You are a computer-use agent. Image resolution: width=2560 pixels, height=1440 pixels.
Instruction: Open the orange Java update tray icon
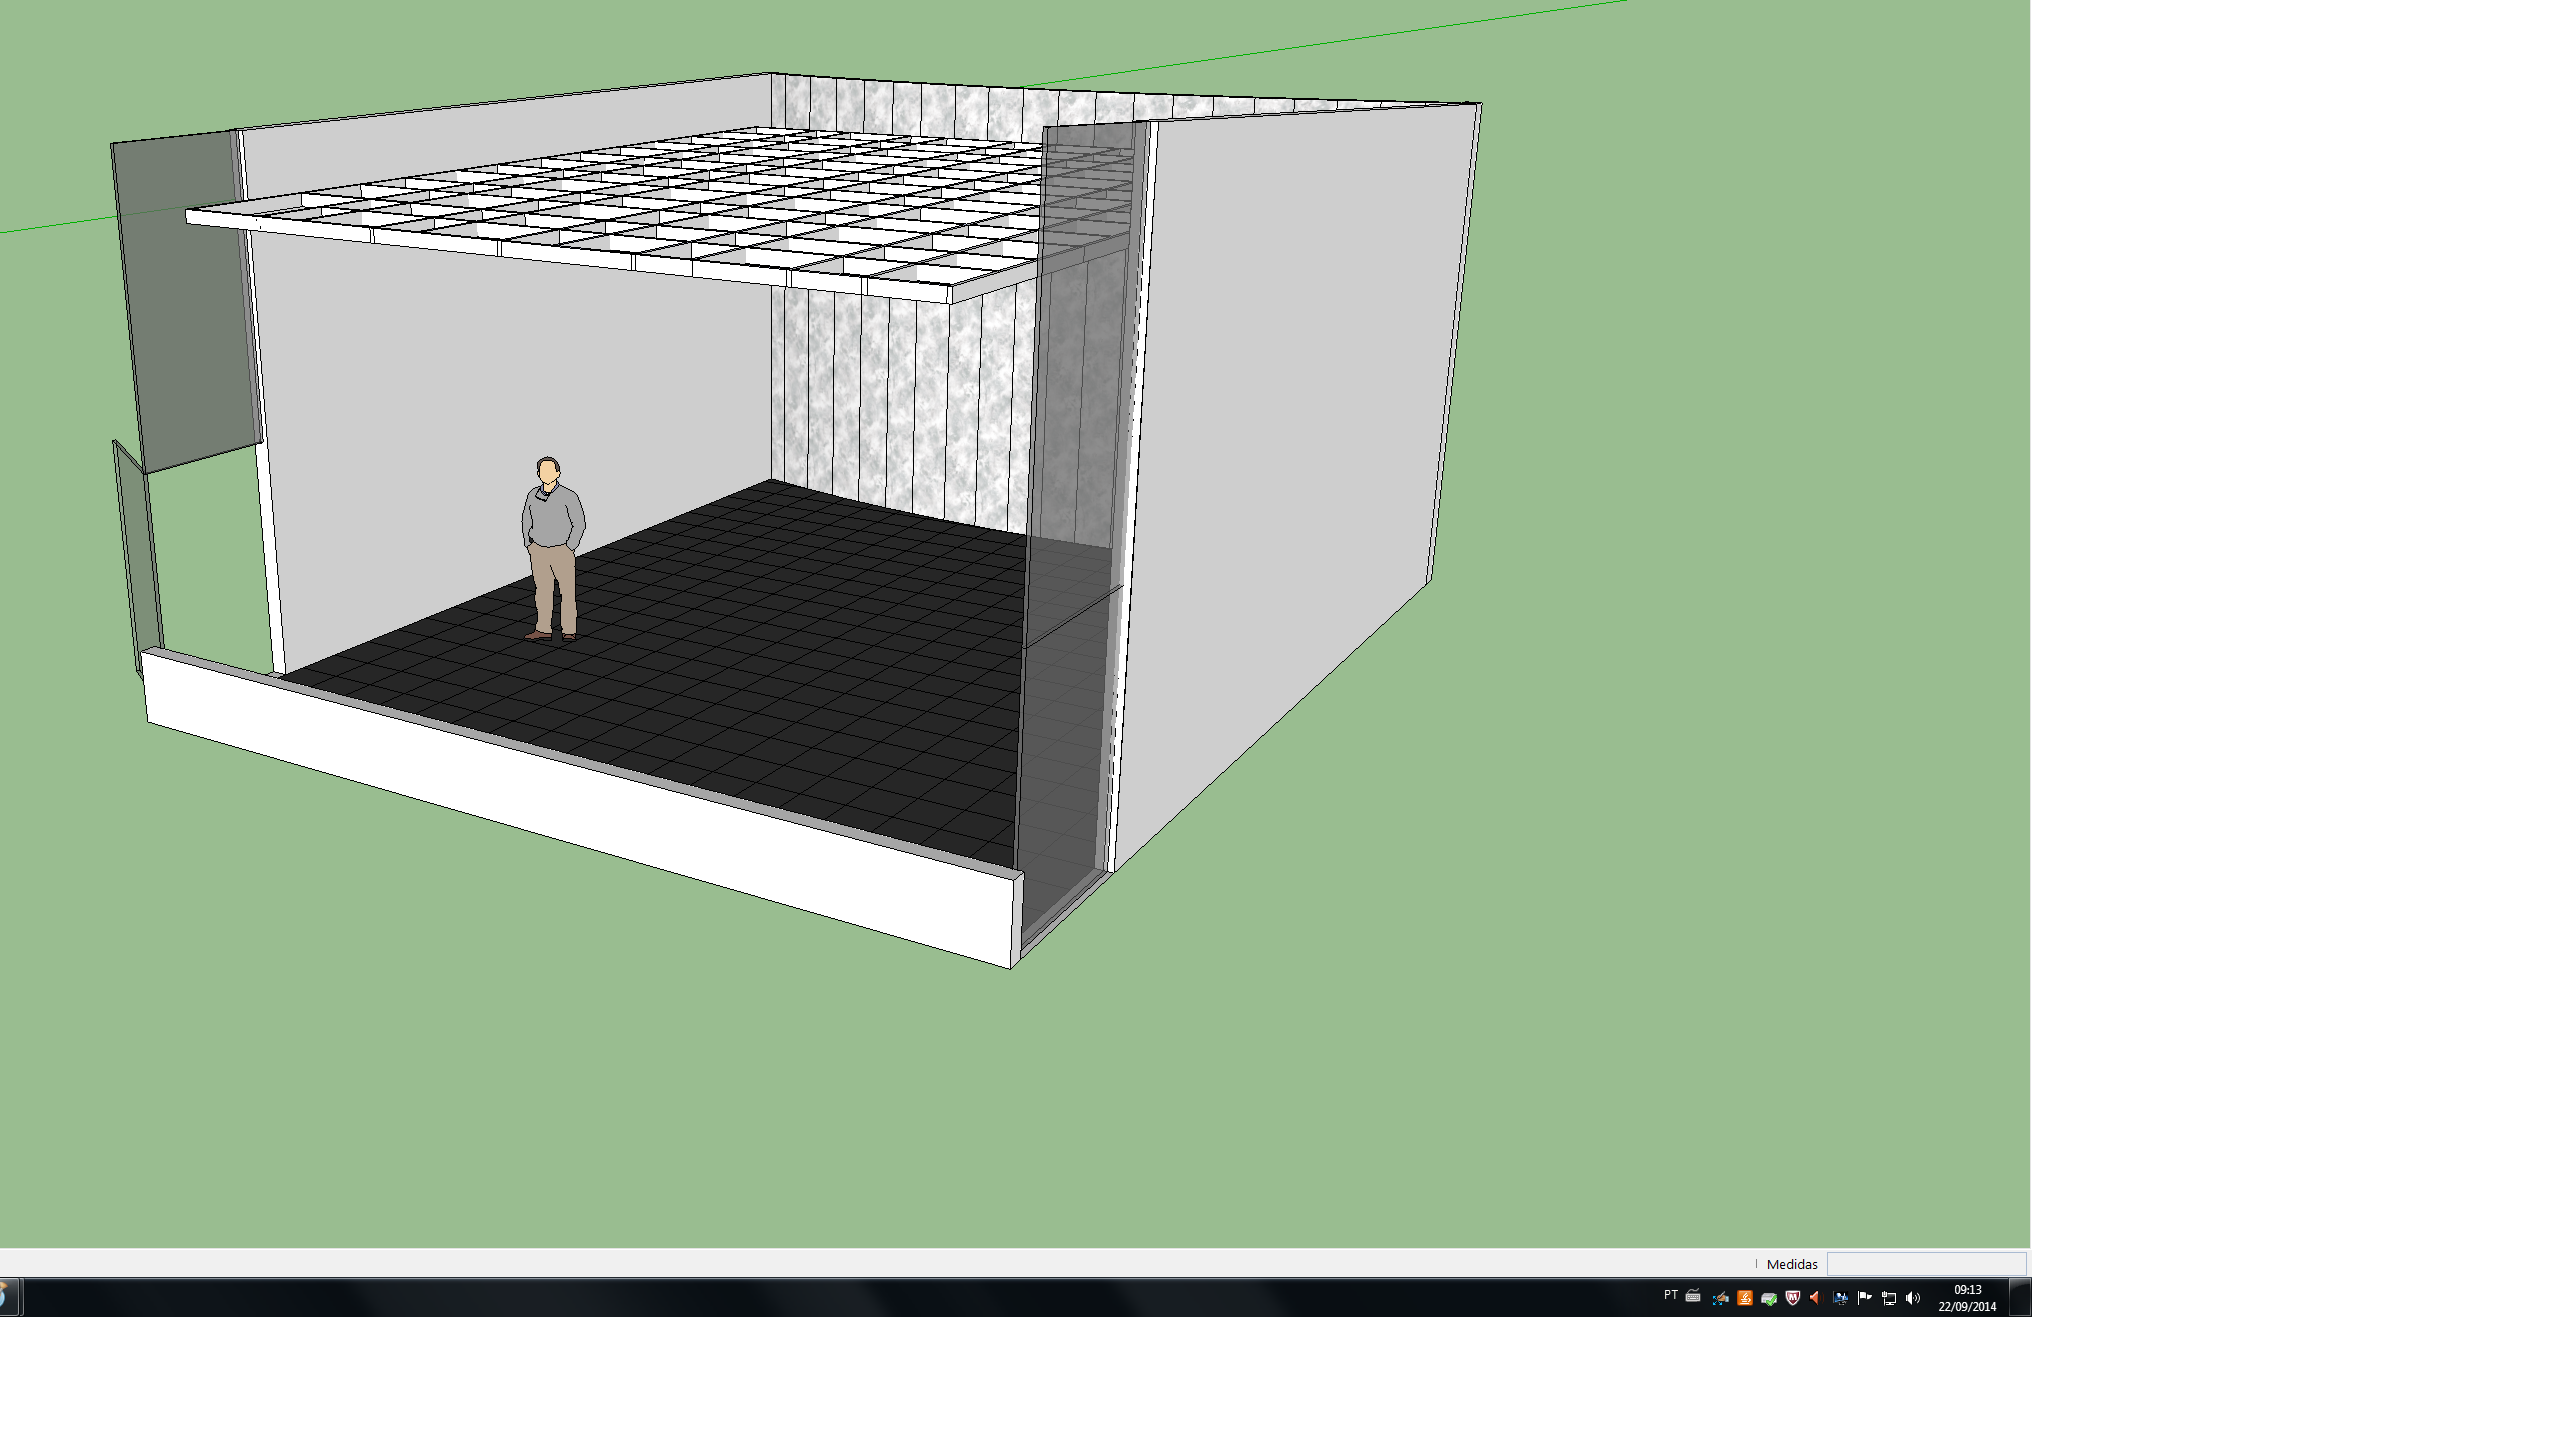pos(1744,1298)
